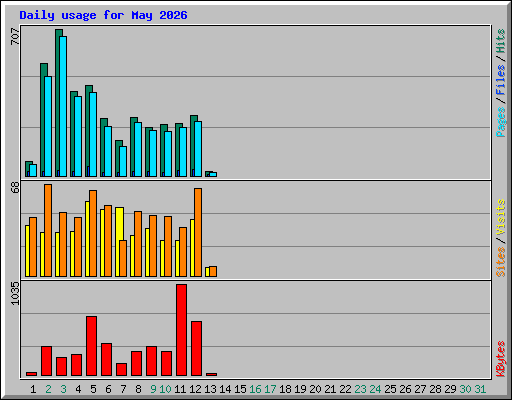
Task: Click day 17 on the x-axis
Action: pos(270,389)
